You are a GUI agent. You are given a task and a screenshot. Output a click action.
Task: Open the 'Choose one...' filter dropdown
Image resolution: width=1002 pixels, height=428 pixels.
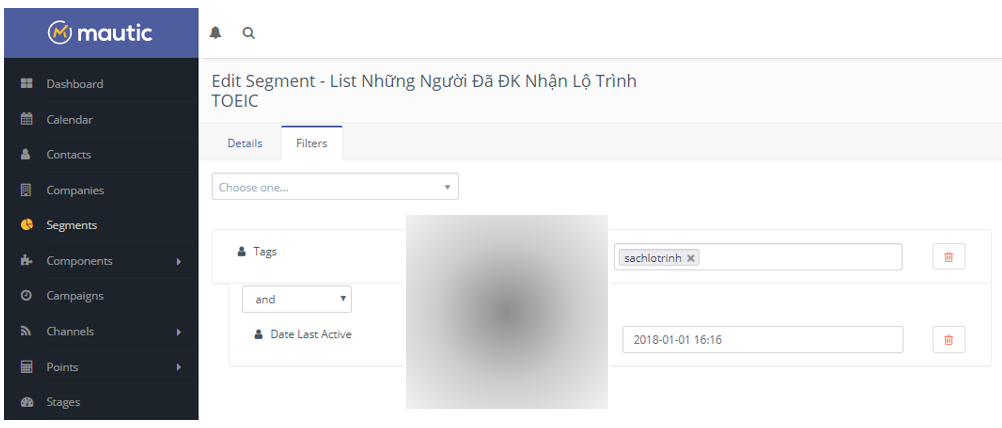(x=334, y=187)
